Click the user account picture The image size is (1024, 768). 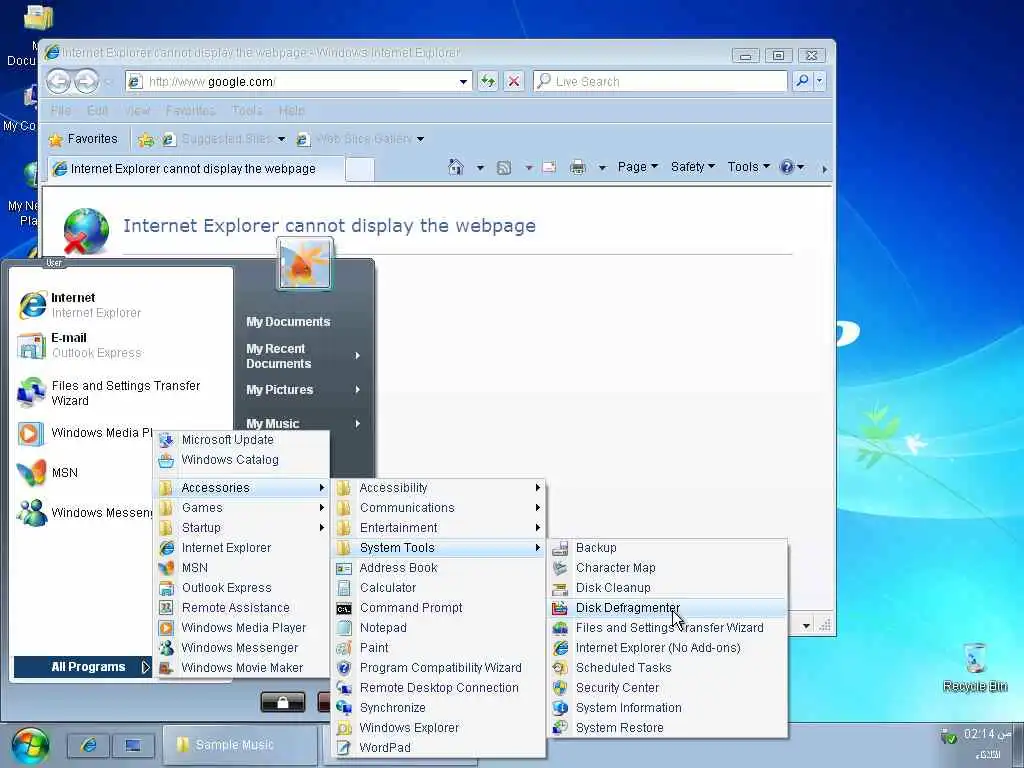(304, 264)
